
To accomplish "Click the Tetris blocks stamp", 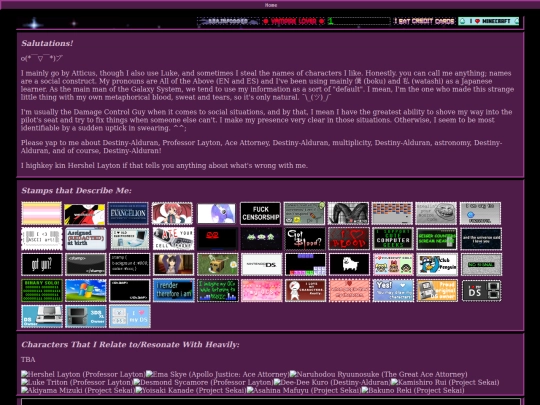I will click(305, 264).
